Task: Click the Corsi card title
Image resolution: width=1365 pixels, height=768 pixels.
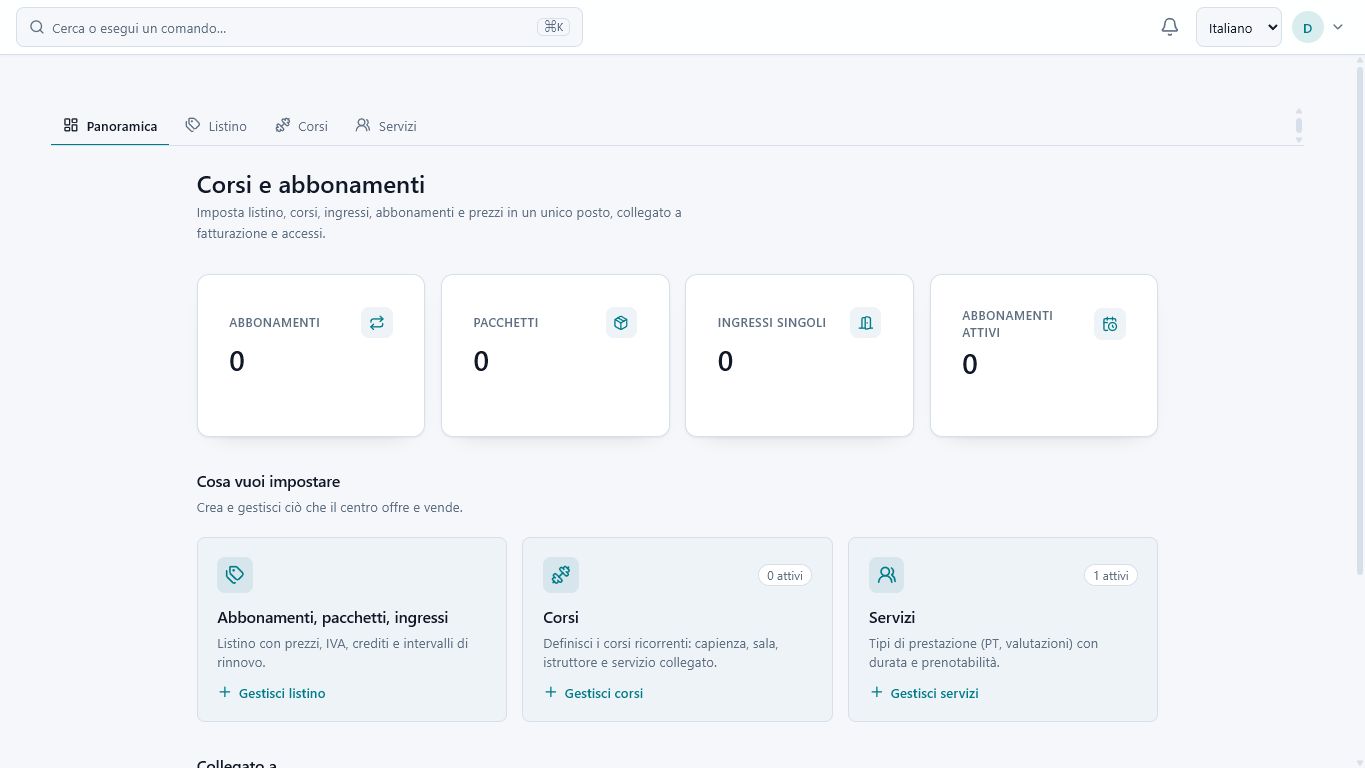Action: click(x=561, y=618)
